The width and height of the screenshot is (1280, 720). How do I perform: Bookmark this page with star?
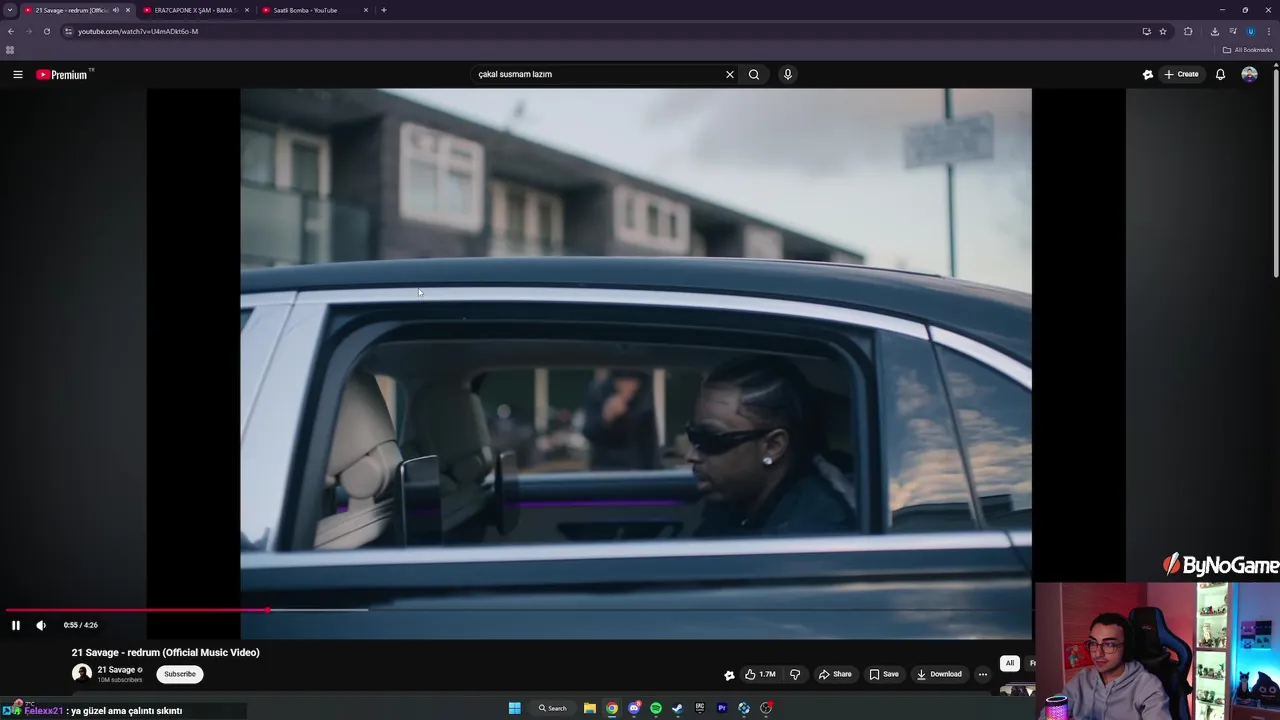[x=1163, y=31]
